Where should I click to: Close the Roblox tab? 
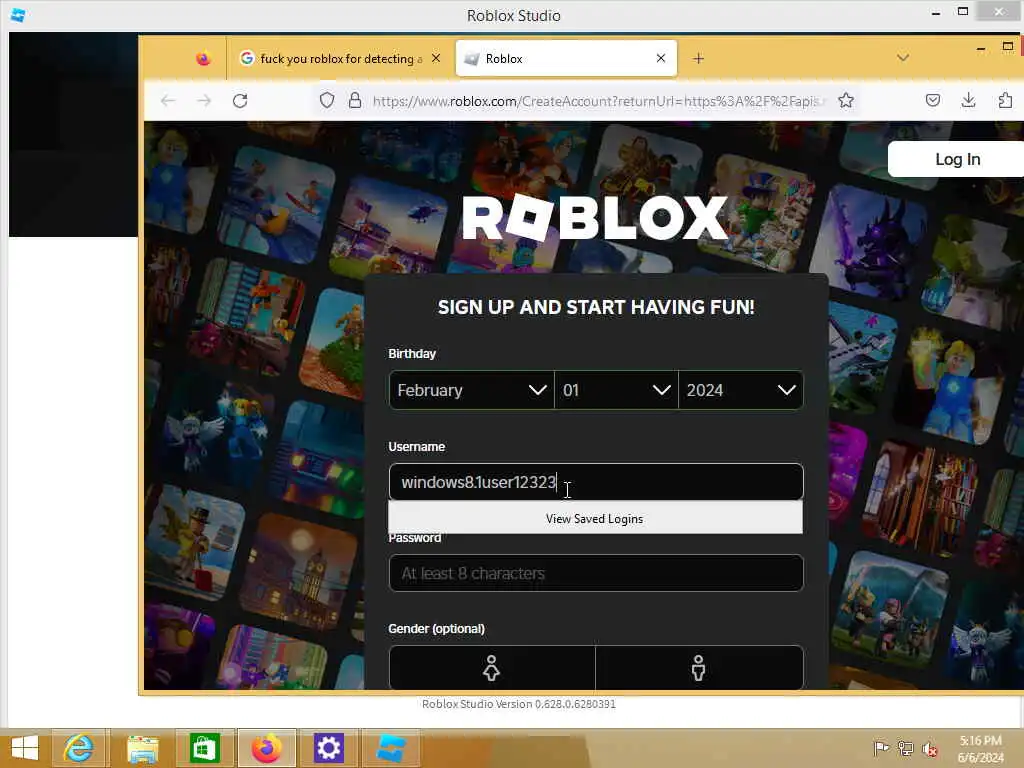click(x=661, y=58)
